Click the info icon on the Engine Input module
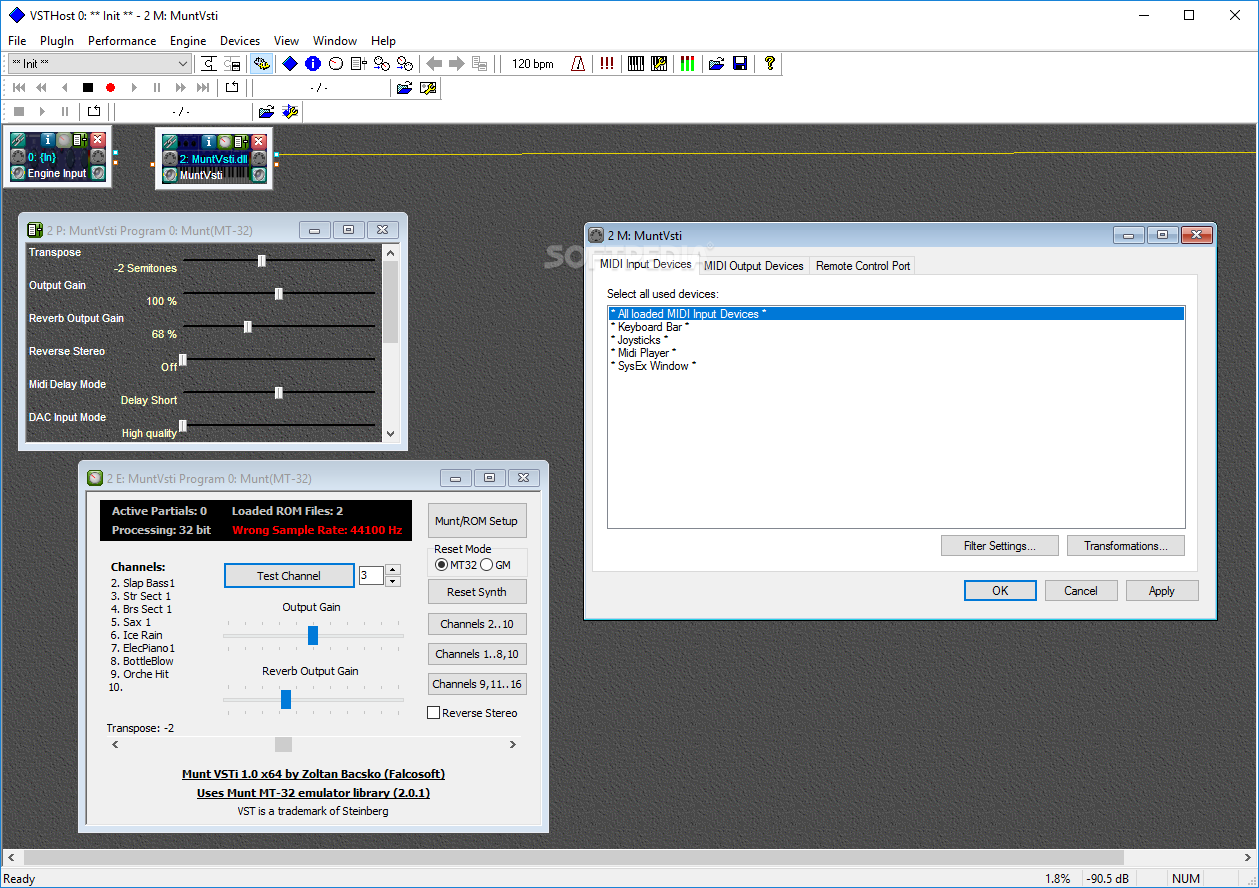Screen dimensions: 1259x888 [x=48, y=140]
